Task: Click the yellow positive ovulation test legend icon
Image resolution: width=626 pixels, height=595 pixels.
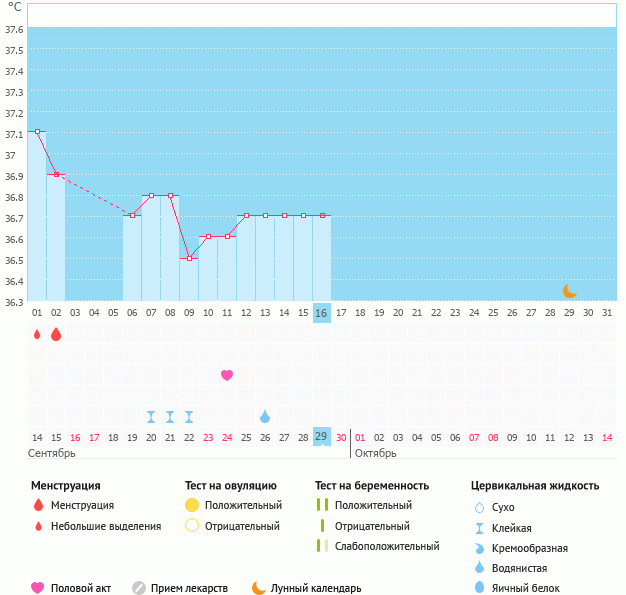Action: [x=192, y=505]
